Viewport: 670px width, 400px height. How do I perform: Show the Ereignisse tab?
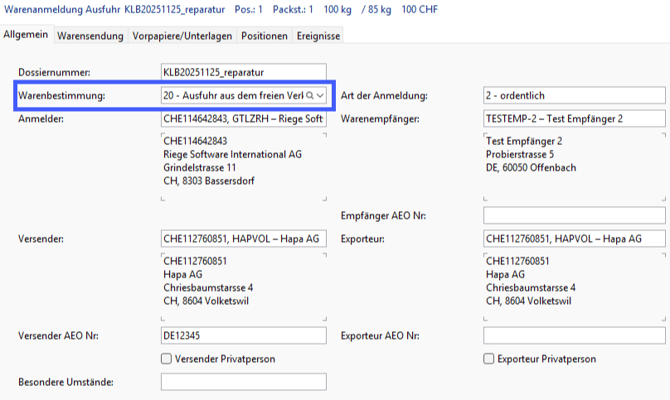318,36
